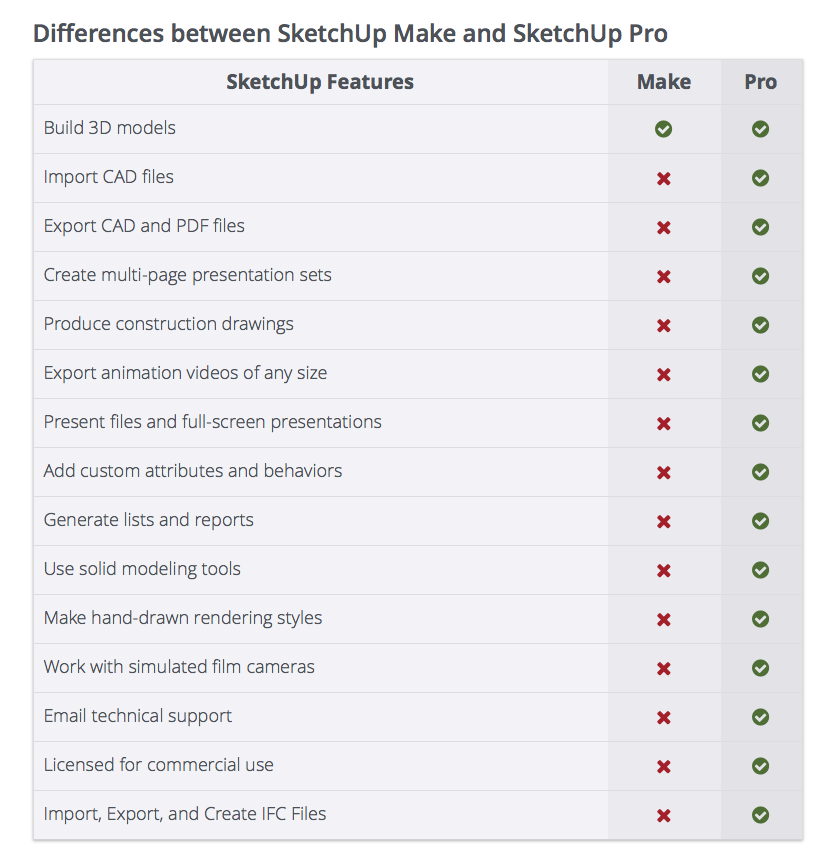Click the Pro checkmark for Import CAD files
Image resolution: width=833 pixels, height=868 pixels.
coord(760,178)
